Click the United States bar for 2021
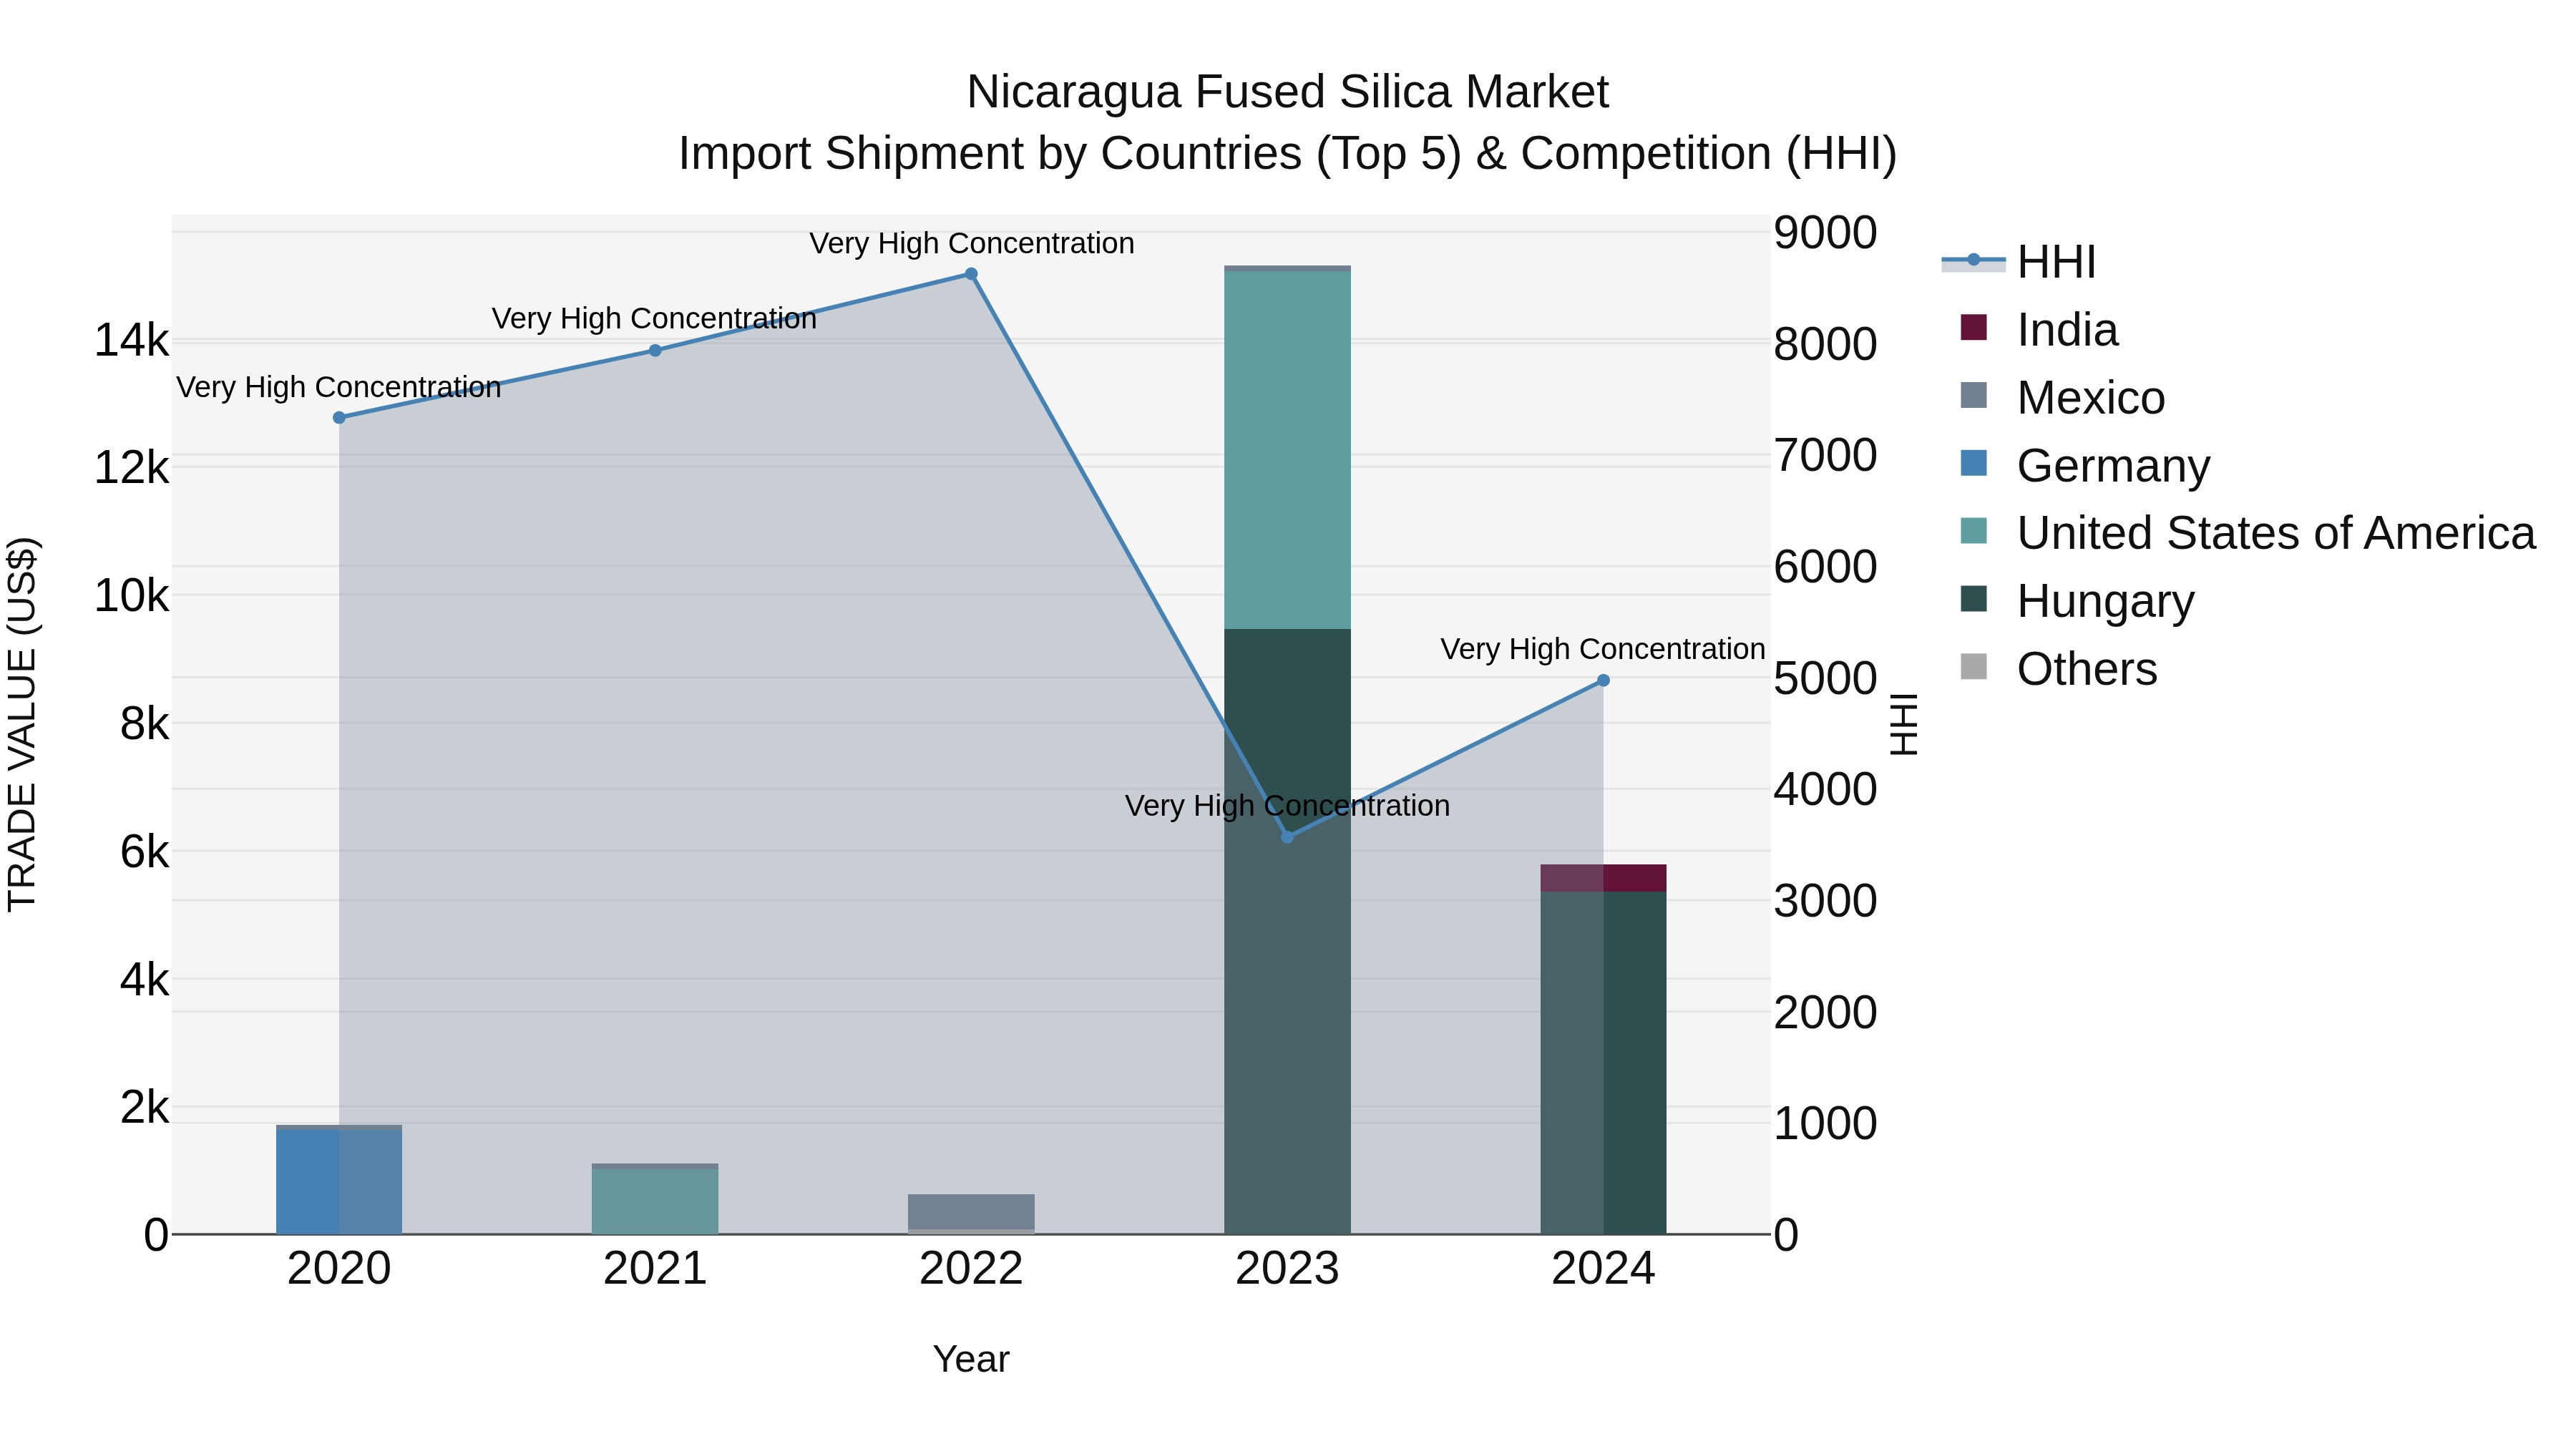The height and width of the screenshot is (1449, 2576). coord(655,1202)
